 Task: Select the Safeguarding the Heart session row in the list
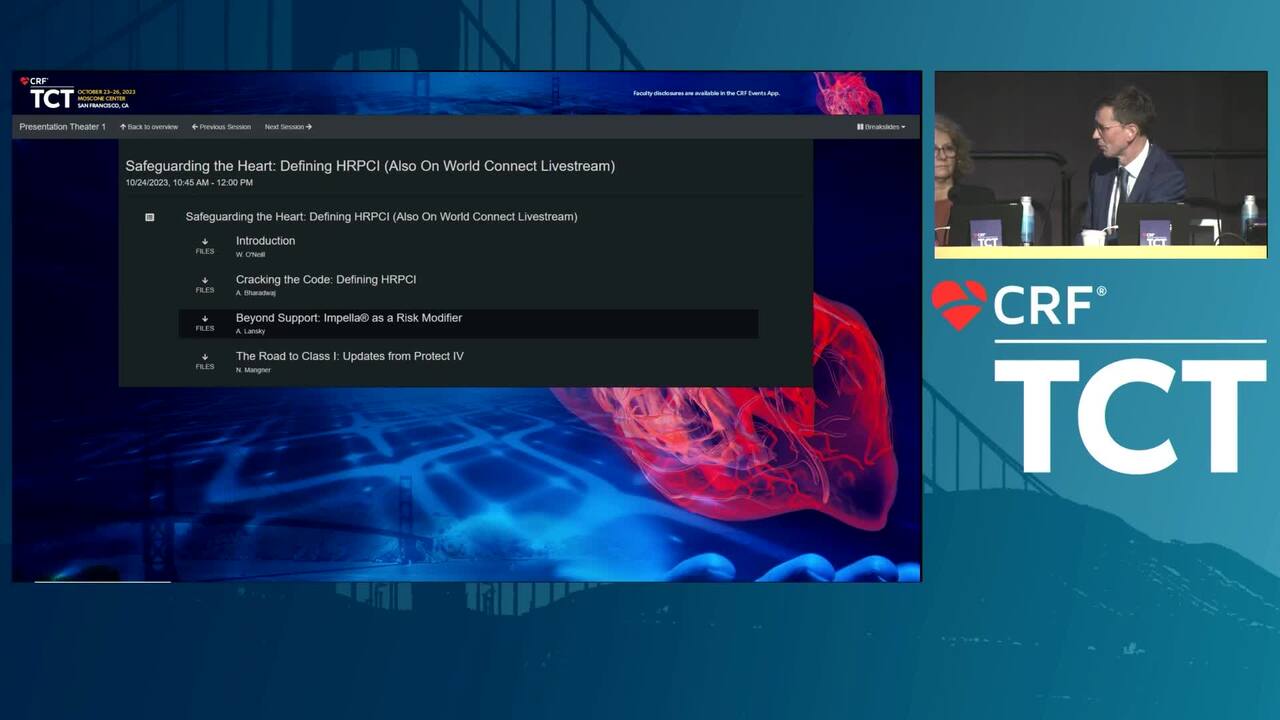click(x=381, y=217)
